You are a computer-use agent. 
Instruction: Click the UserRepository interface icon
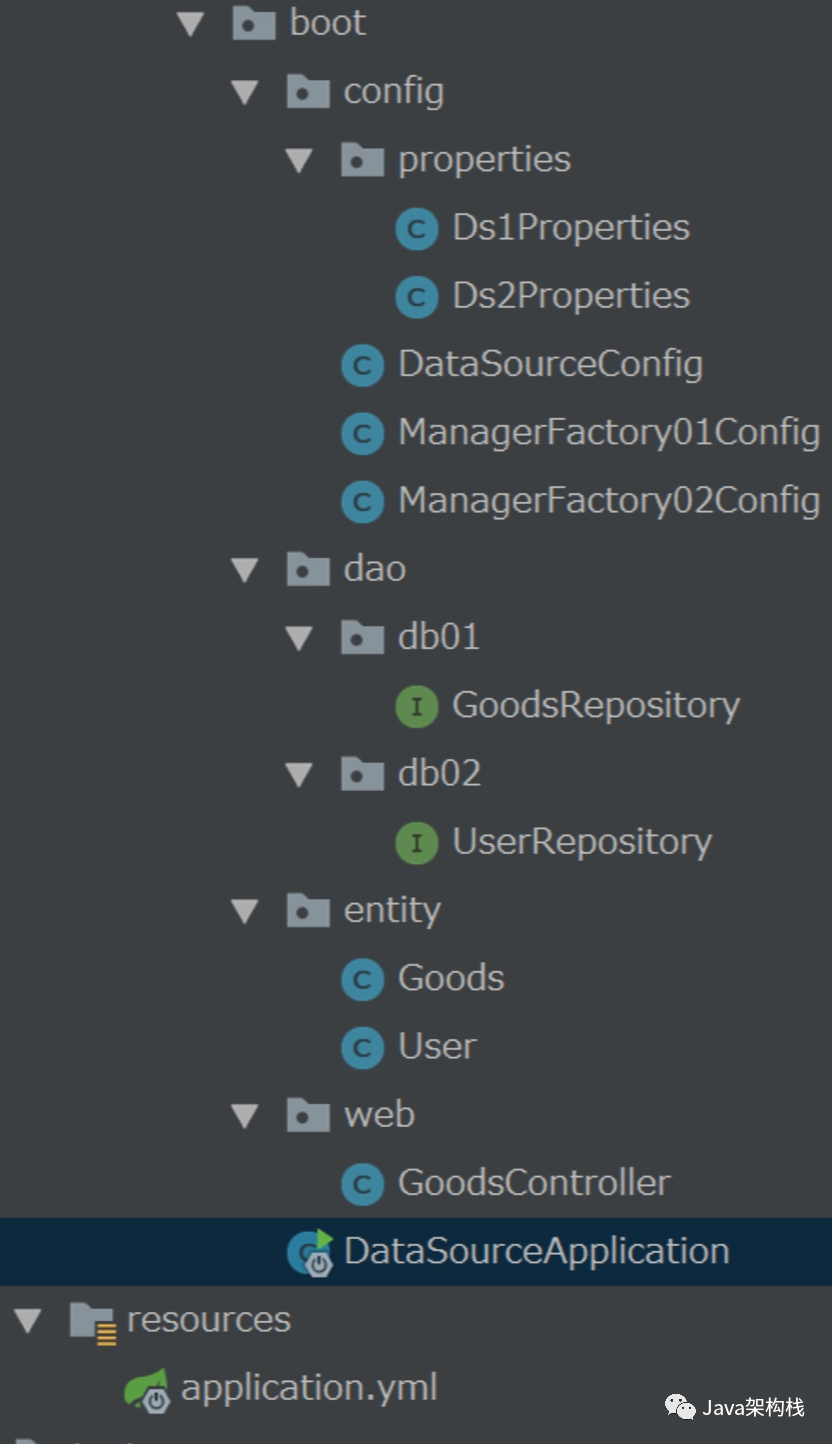[x=417, y=844]
